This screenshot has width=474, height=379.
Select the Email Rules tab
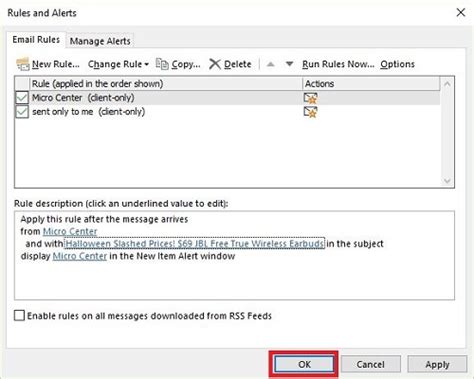click(36, 40)
